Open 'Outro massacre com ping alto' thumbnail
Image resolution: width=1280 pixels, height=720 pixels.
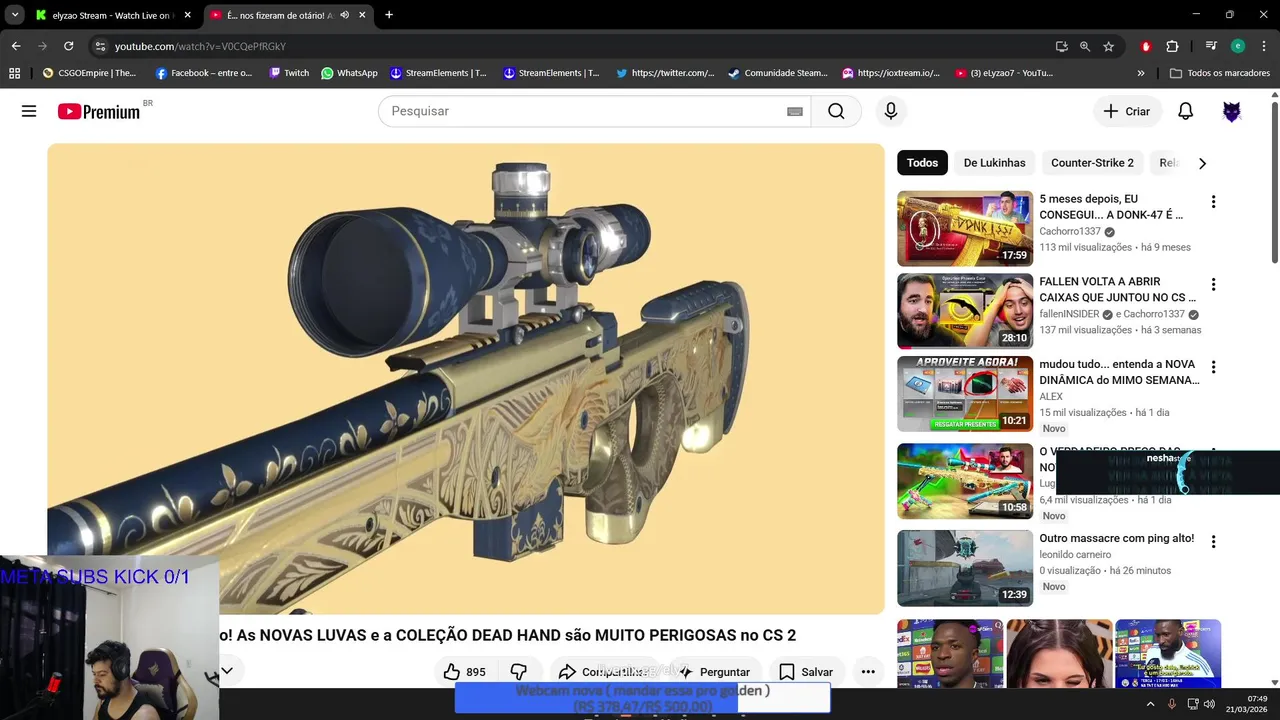click(965, 568)
